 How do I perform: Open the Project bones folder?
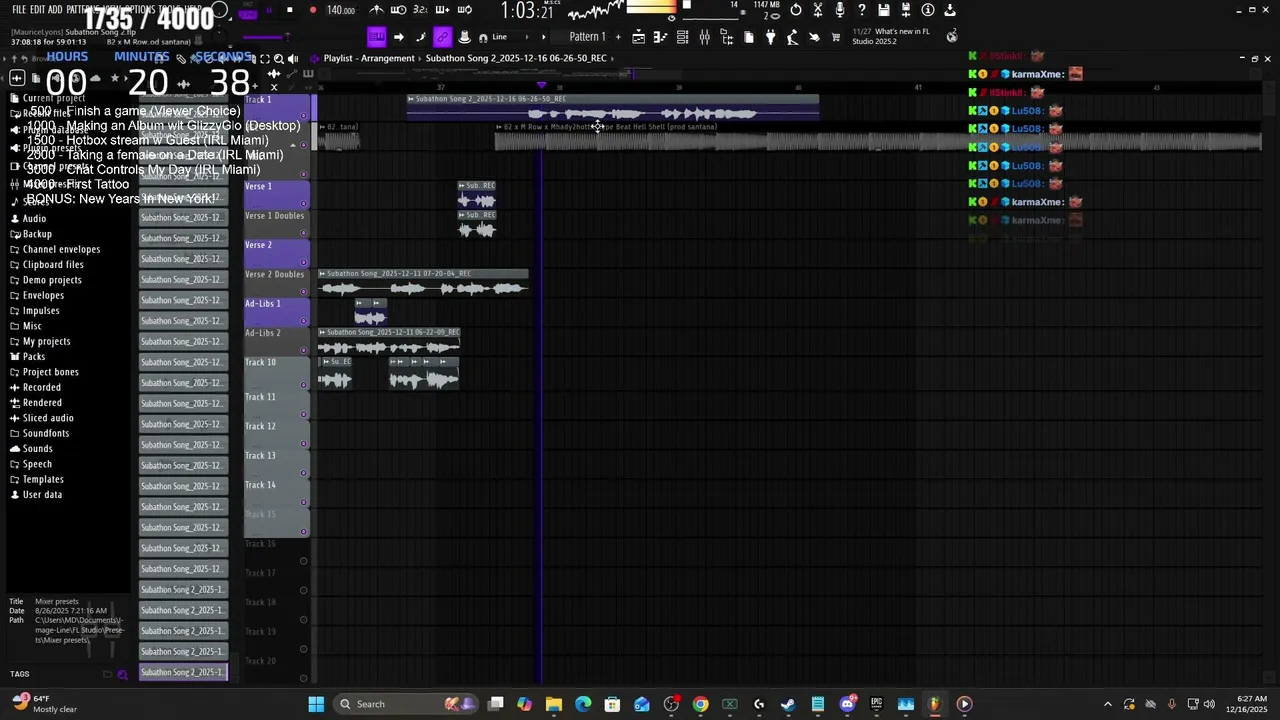50,372
